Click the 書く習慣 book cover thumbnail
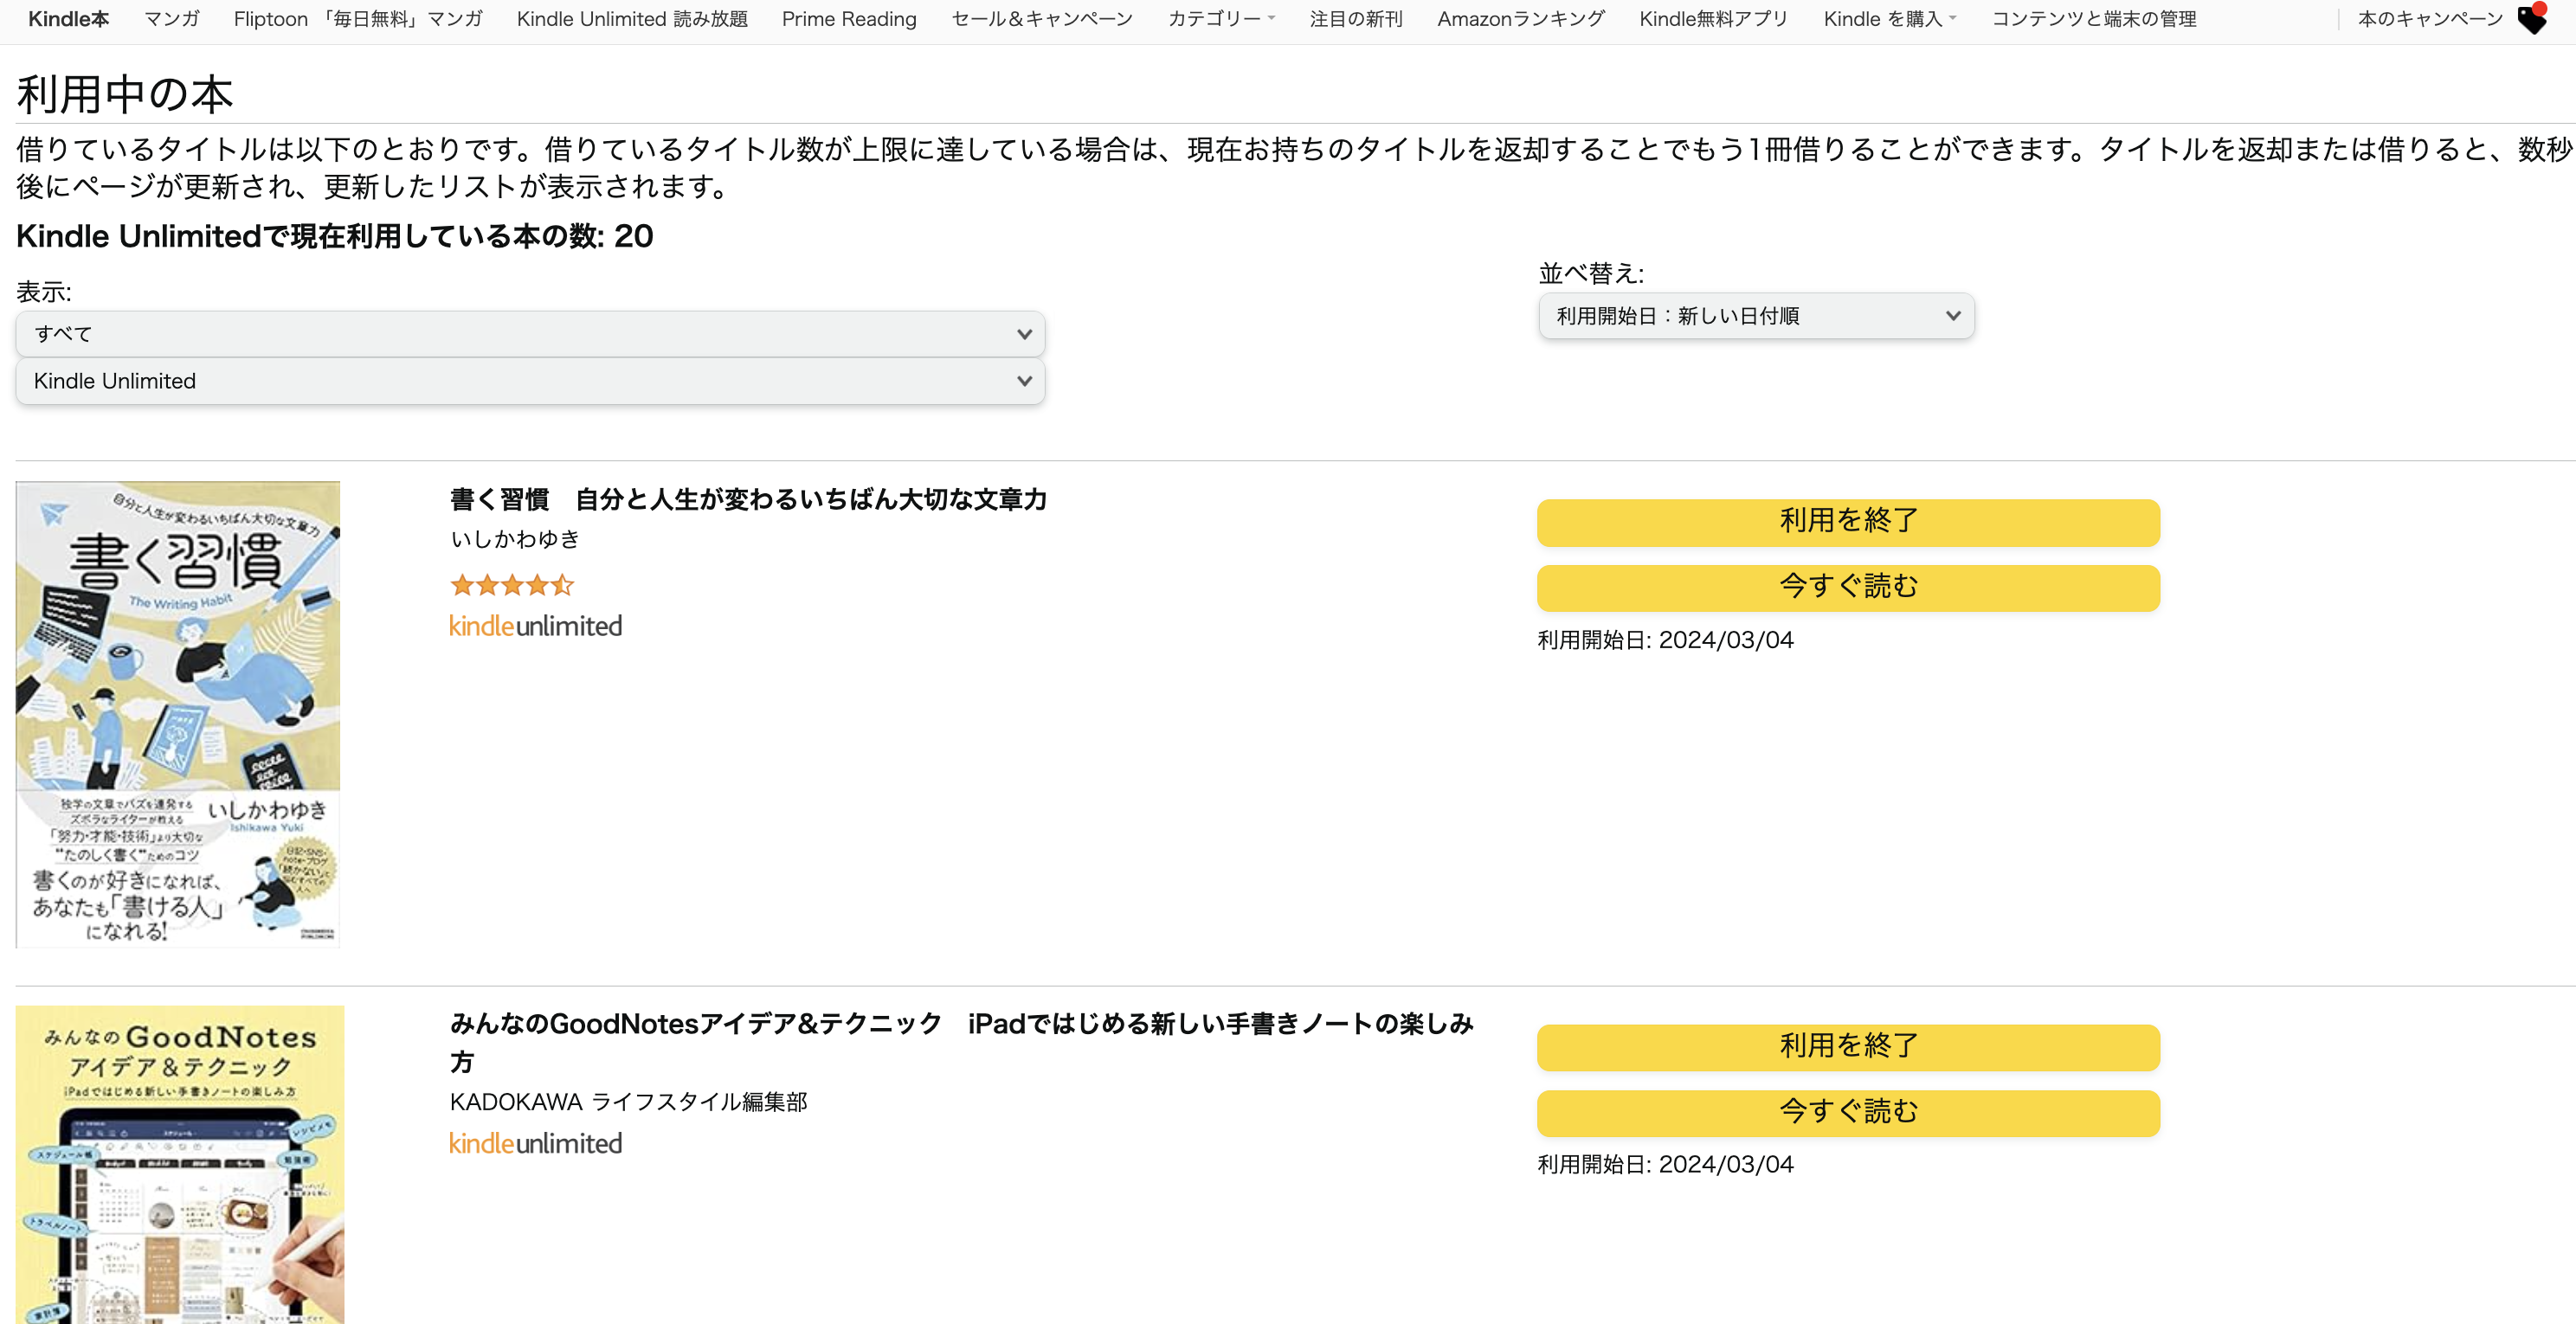Image resolution: width=2576 pixels, height=1324 pixels. coord(178,714)
